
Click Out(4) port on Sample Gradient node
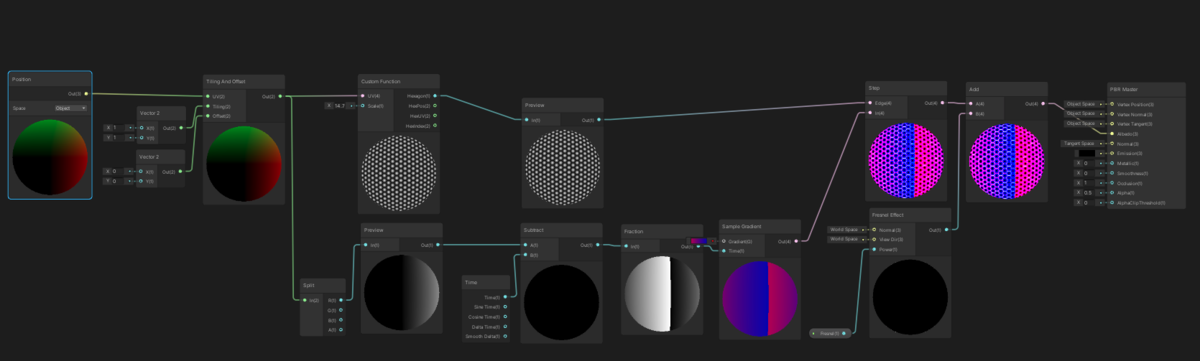(x=797, y=241)
